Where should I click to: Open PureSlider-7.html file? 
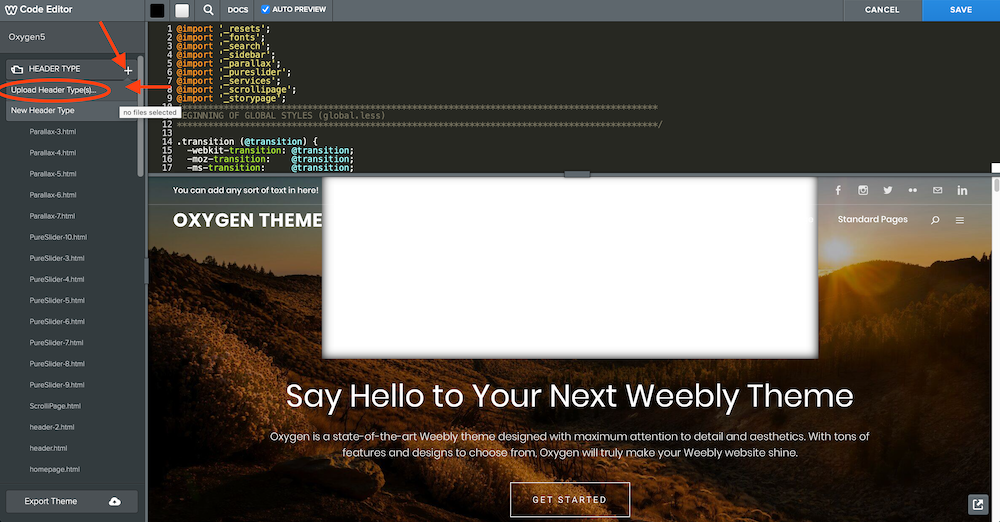coord(56,342)
